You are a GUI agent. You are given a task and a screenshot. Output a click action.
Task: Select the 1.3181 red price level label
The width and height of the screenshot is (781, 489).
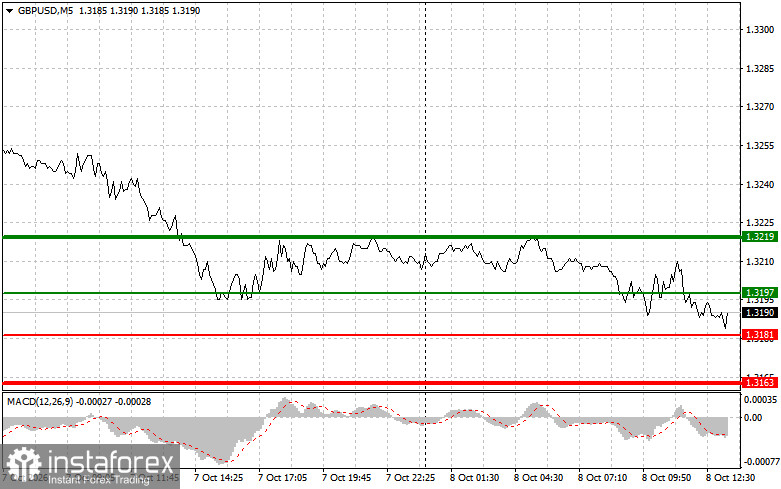(x=760, y=335)
